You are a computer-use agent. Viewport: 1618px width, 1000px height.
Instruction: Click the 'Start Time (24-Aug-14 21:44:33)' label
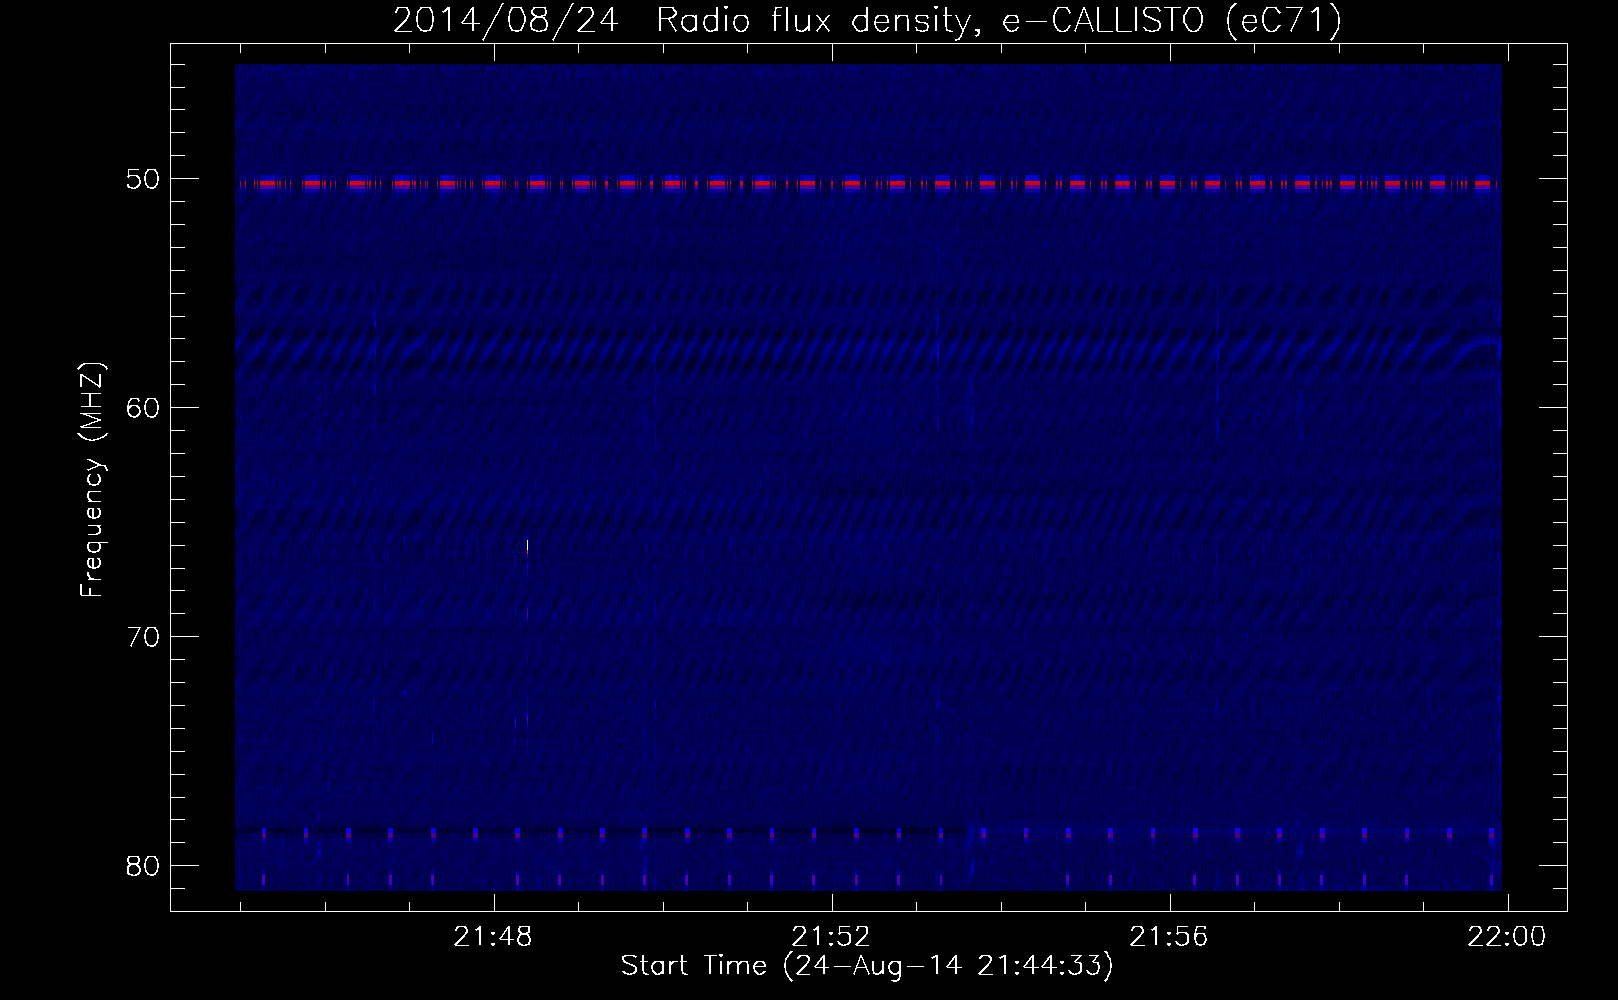click(x=867, y=966)
